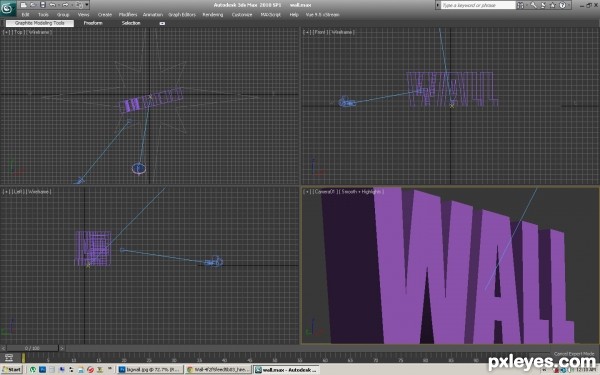Switch to the Freeform ribbon tab
Screen dimensions: 600x375
tap(93, 23)
